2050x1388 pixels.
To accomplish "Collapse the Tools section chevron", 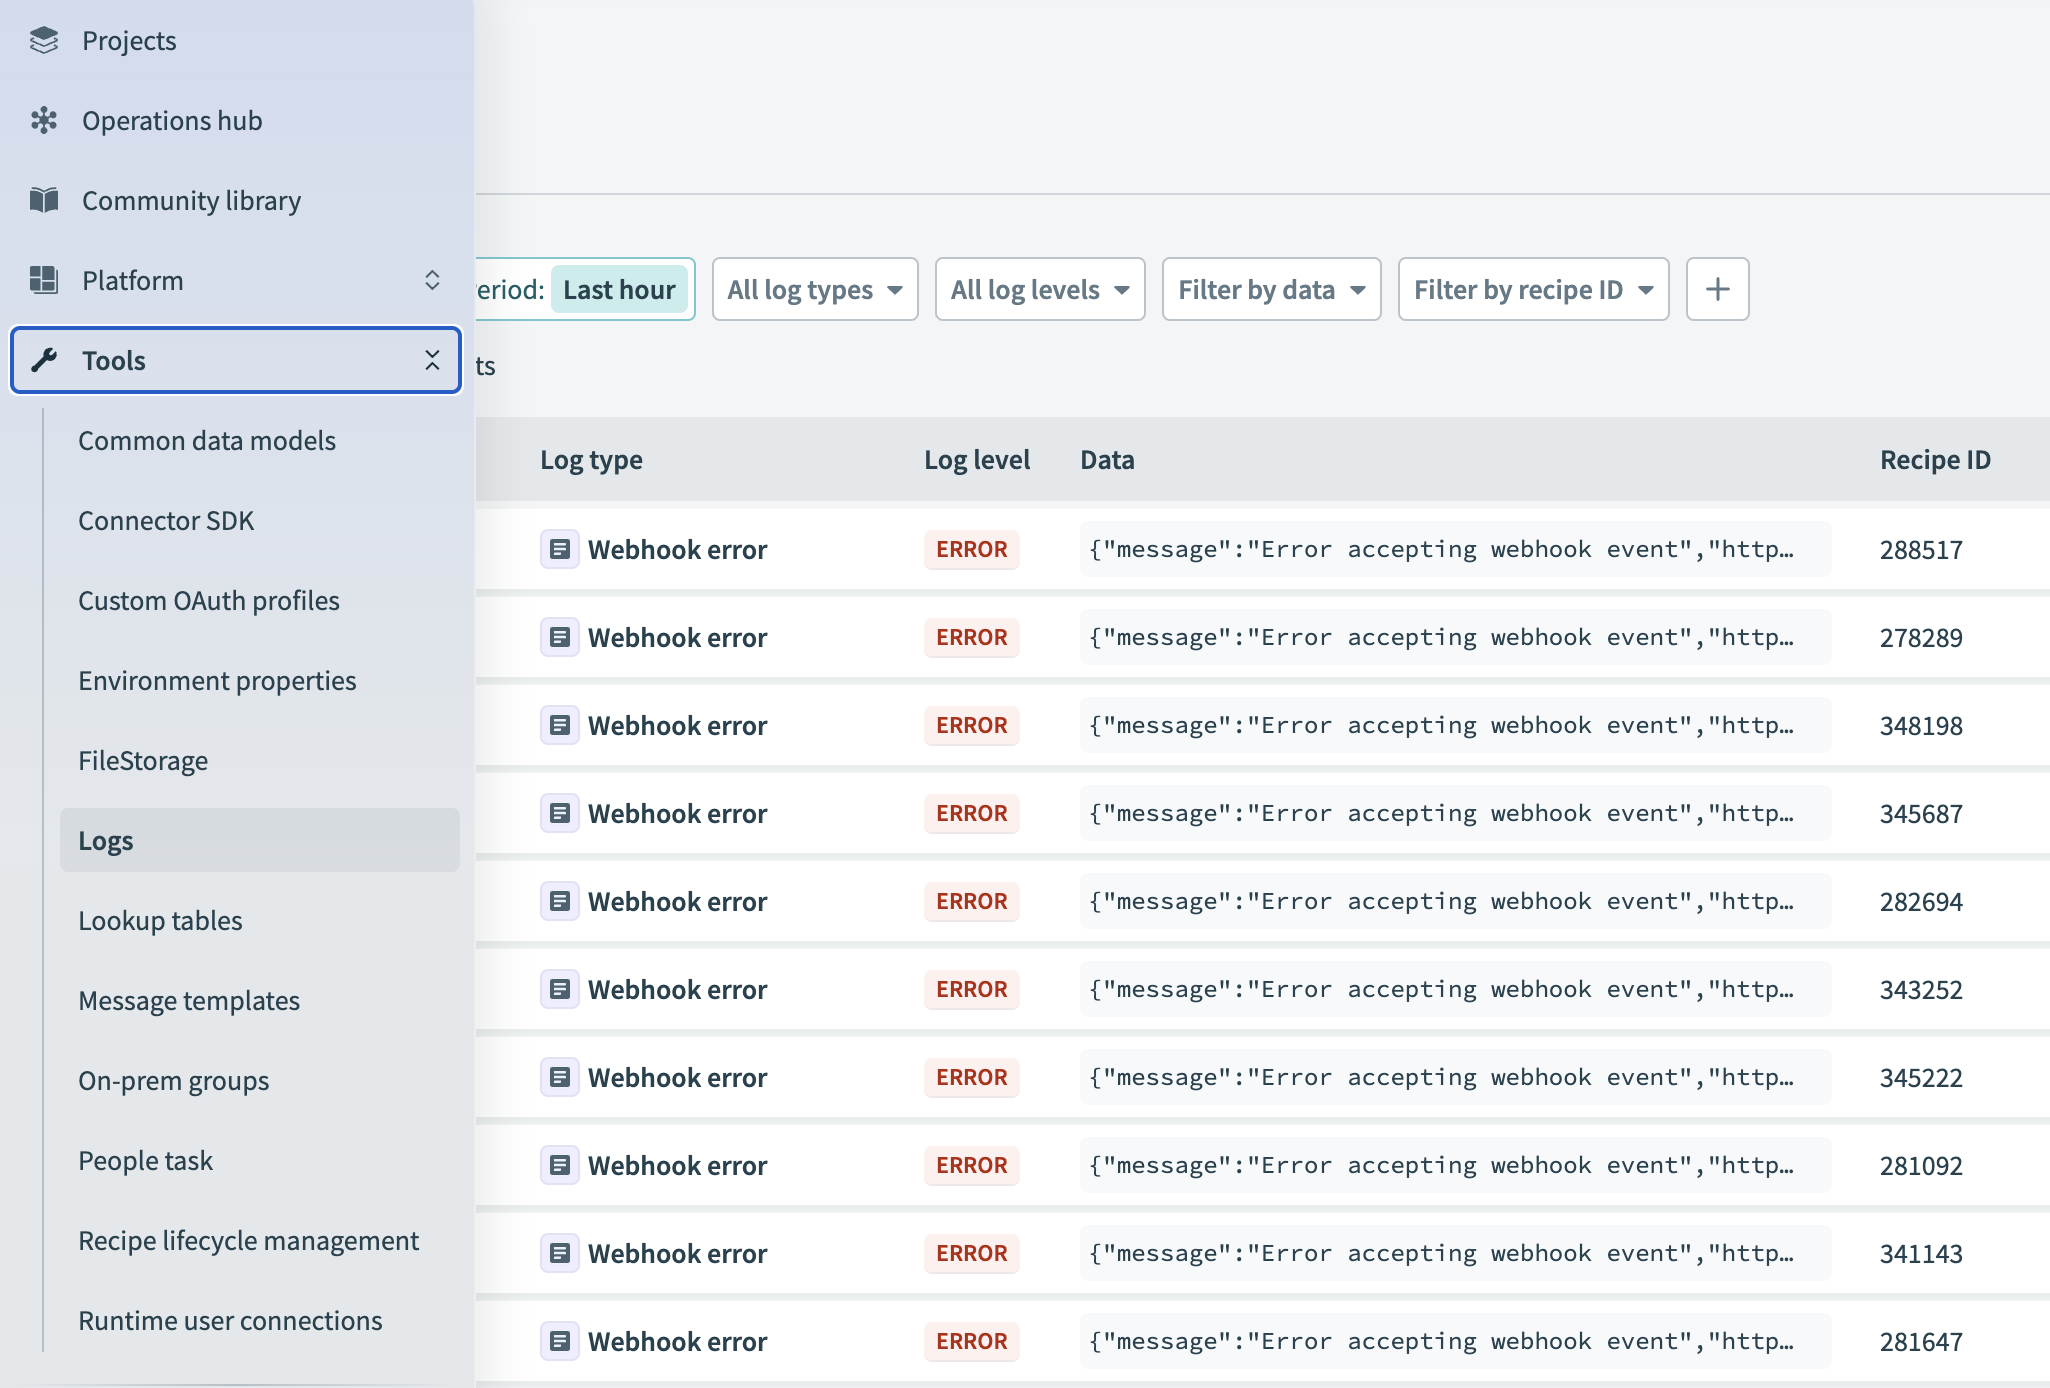I will (432, 360).
